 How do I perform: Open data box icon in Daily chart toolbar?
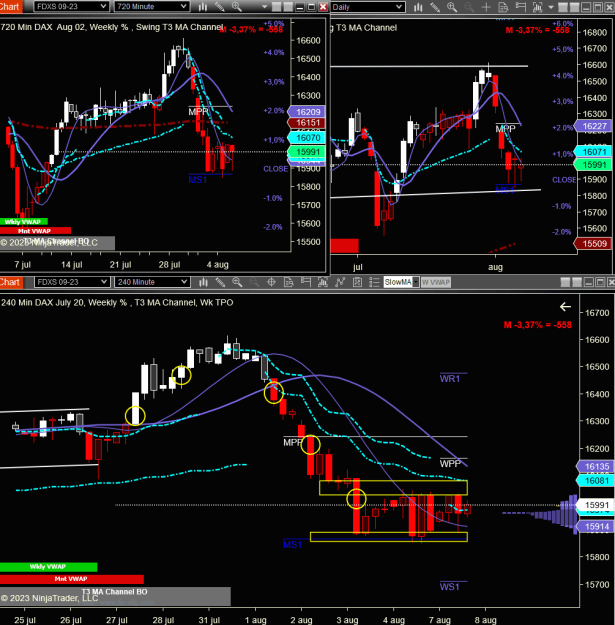tap(503, 7)
